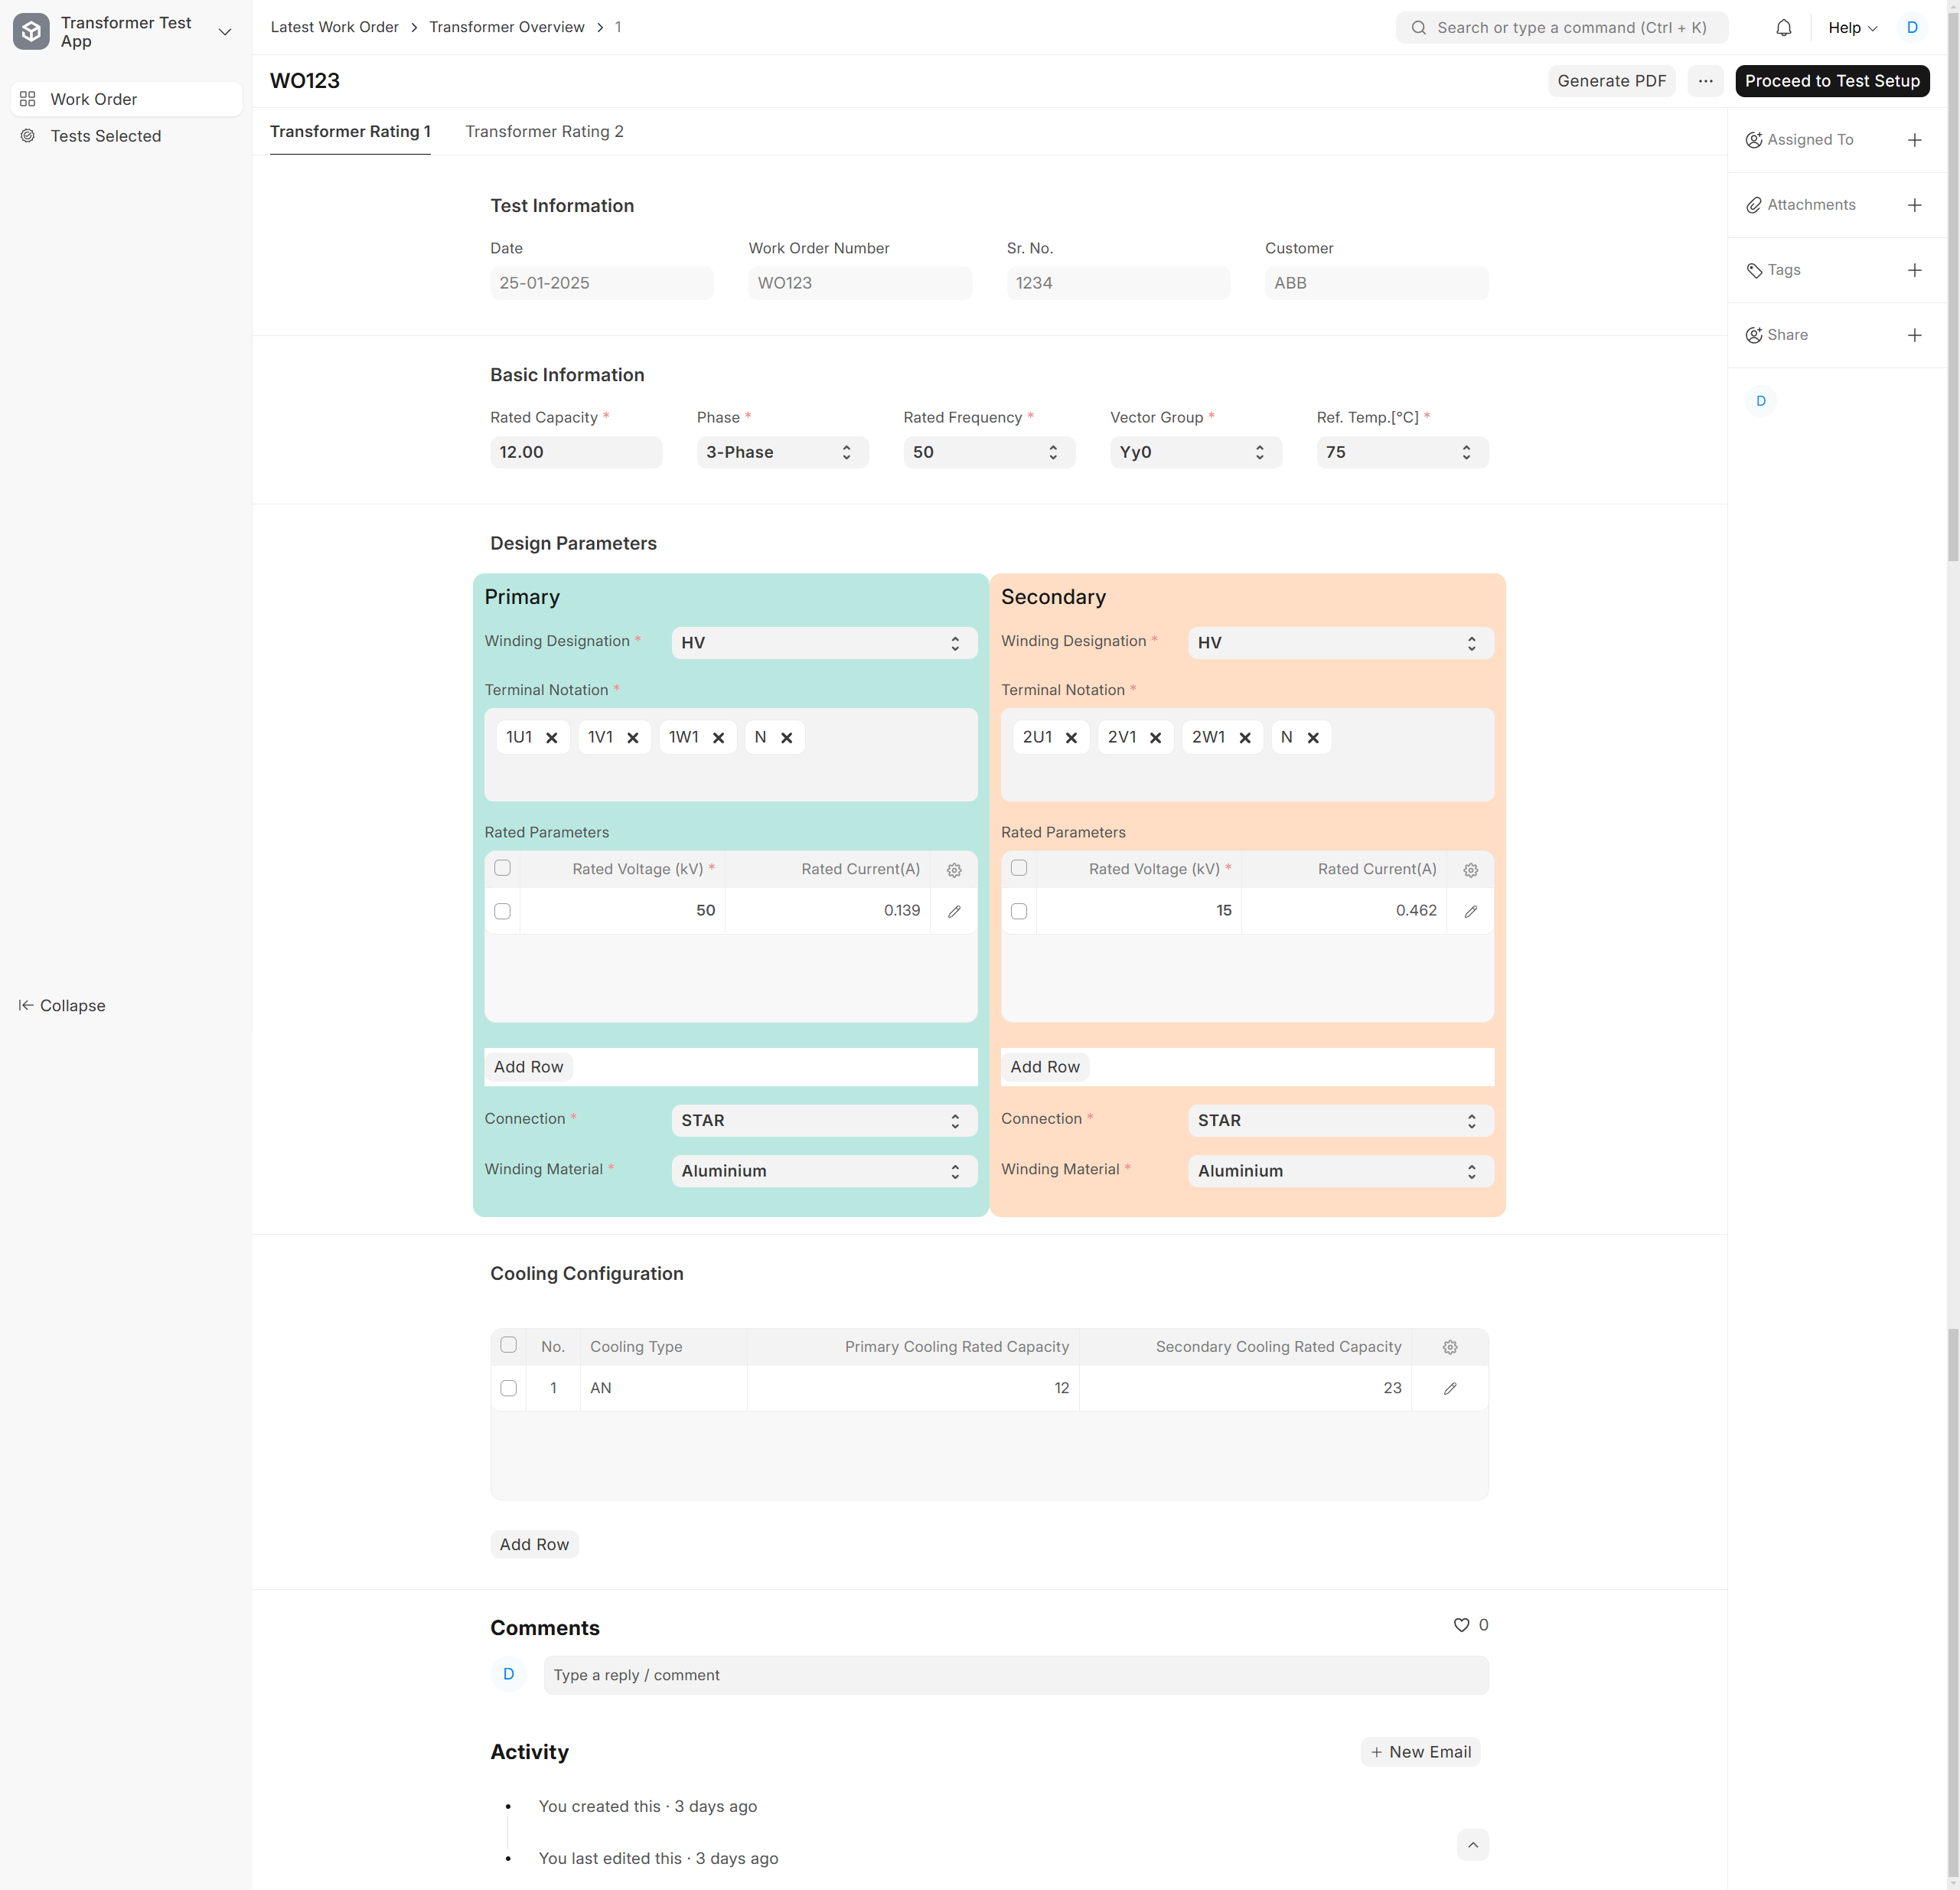The image size is (1960, 1890).
Task: Edit the Secondary 15 kV row pencil
Action: [1470, 911]
